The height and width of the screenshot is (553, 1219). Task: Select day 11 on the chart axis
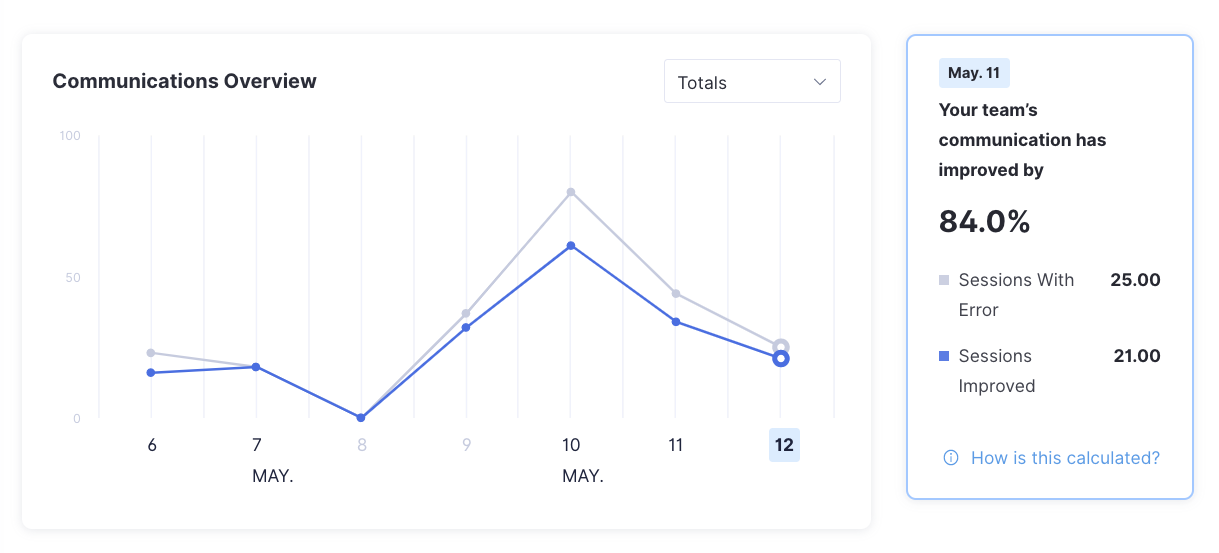pyautogui.click(x=676, y=445)
